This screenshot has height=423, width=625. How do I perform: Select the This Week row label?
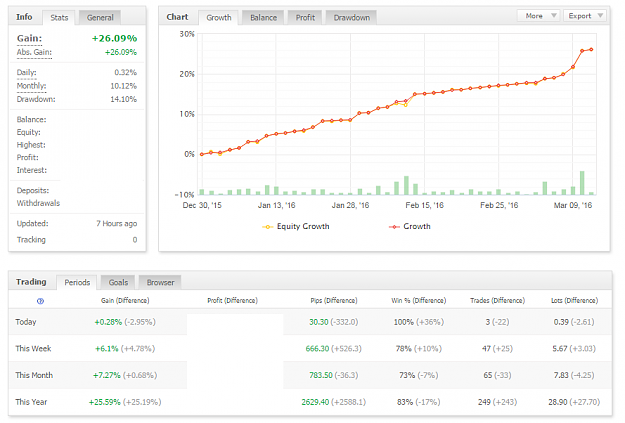(x=33, y=349)
